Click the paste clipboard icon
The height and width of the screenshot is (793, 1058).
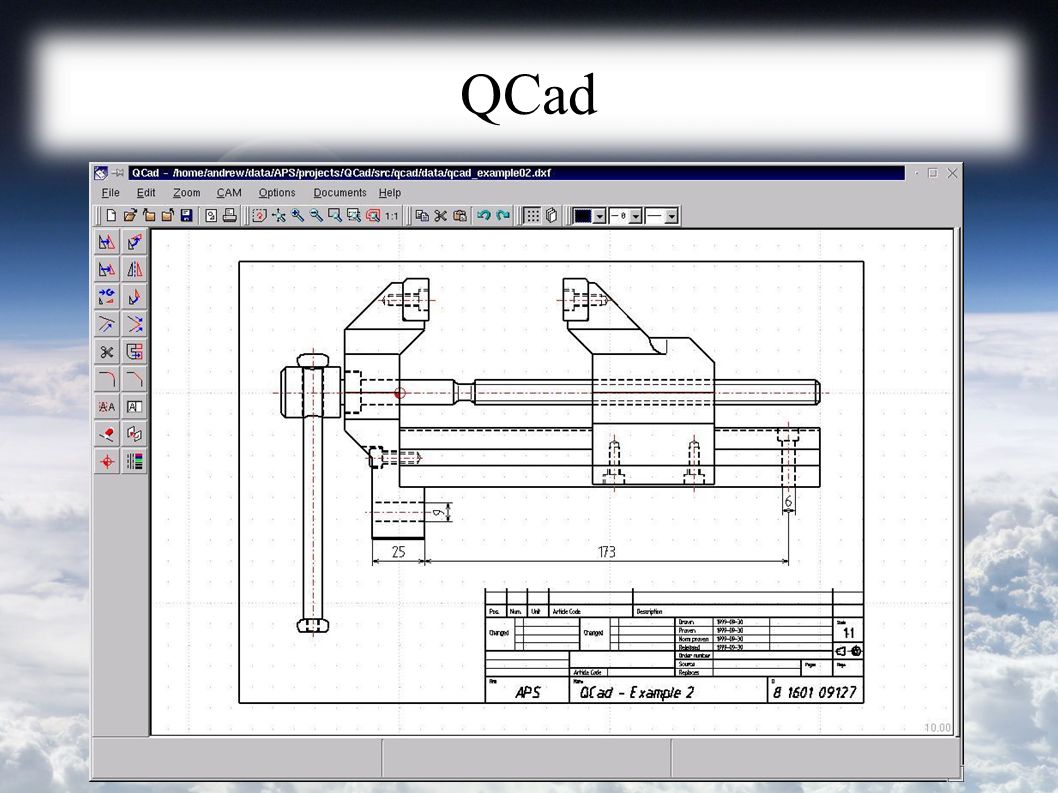(x=460, y=215)
